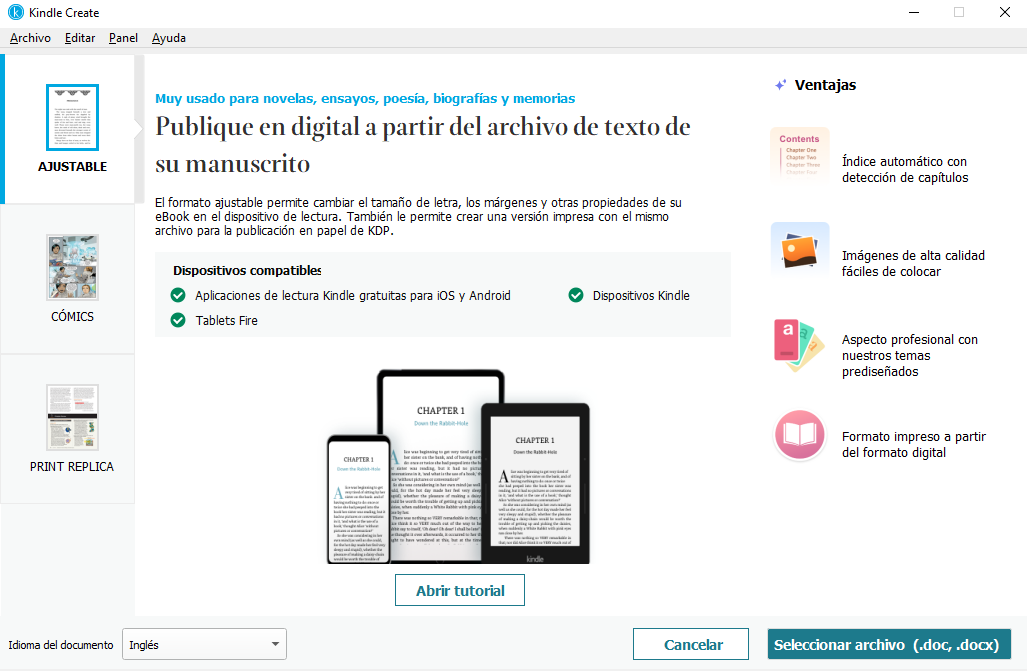This screenshot has height=671, width=1027.
Task: Close the Kindle Create window
Action: point(1005,12)
